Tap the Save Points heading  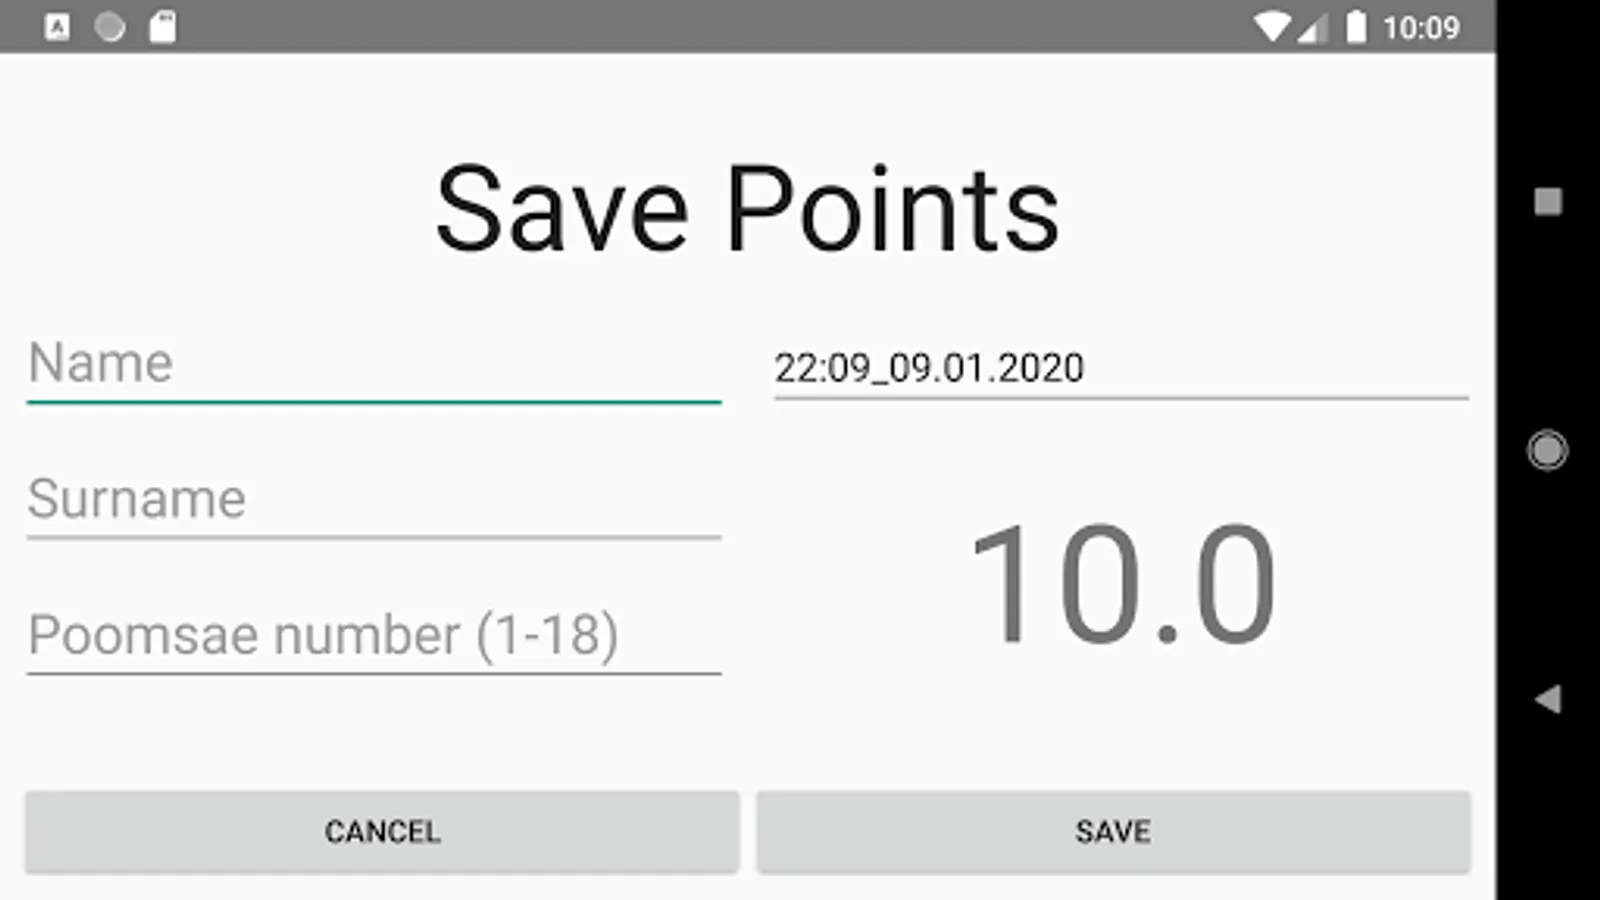click(x=747, y=210)
